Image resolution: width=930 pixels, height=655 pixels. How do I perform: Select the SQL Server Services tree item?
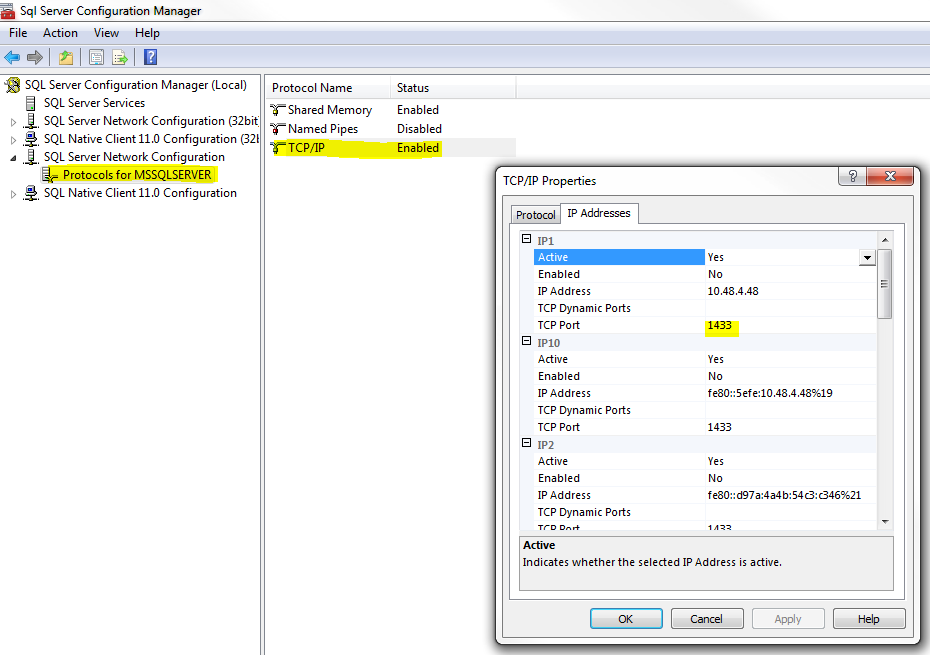point(94,103)
